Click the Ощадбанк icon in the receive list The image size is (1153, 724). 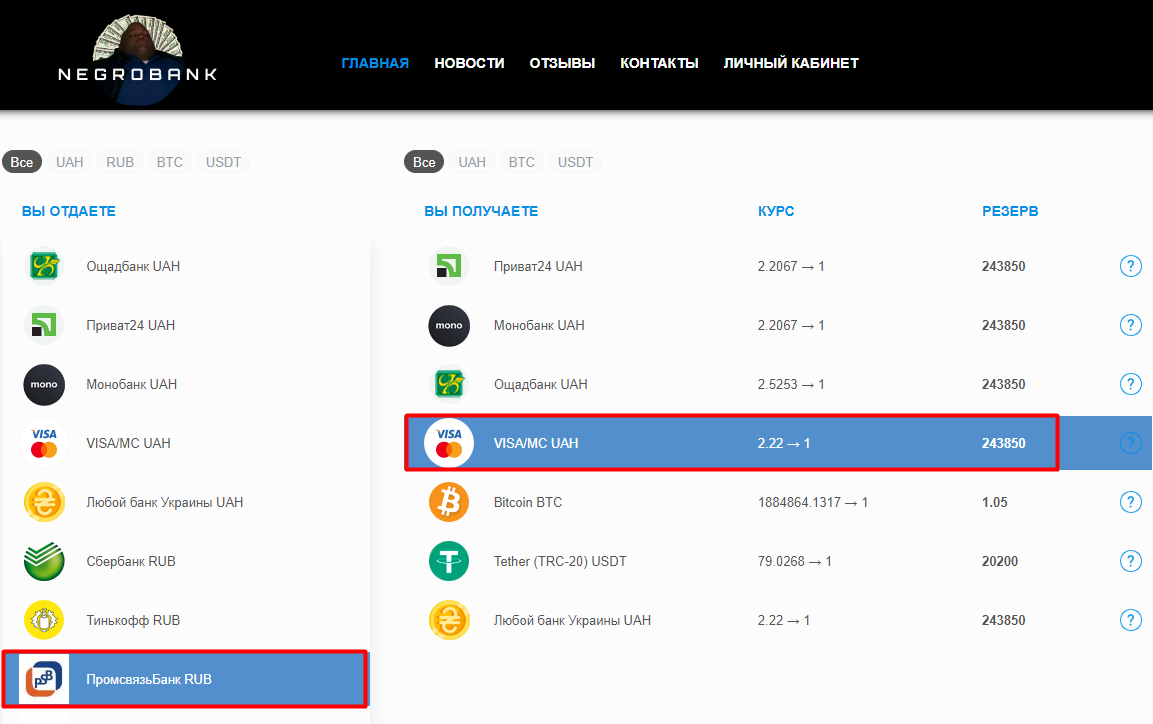pyautogui.click(x=449, y=384)
